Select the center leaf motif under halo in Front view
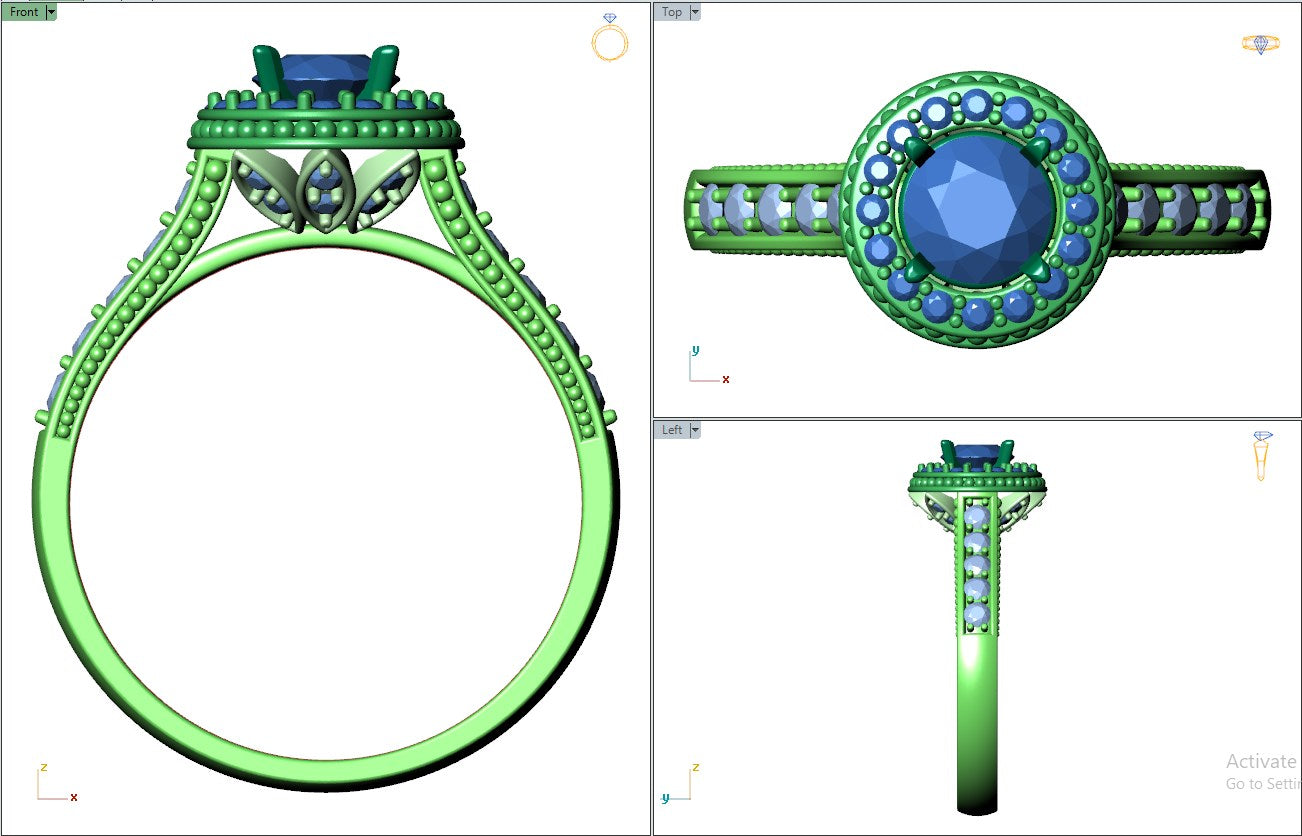Viewport: 1302px width, 836px height. (x=324, y=191)
